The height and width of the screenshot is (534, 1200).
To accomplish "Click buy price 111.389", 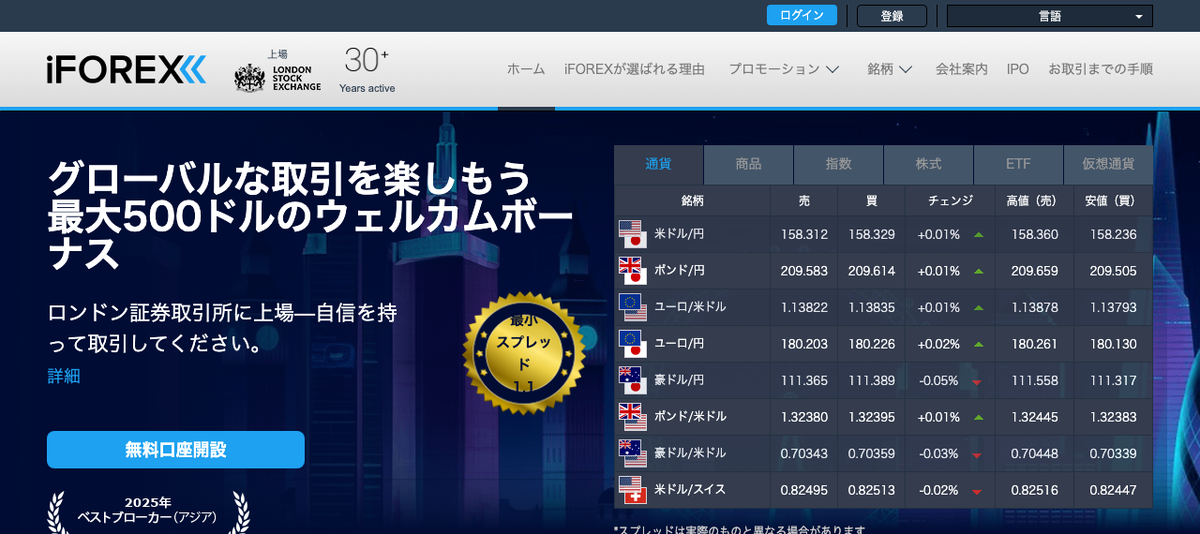I will coord(871,380).
